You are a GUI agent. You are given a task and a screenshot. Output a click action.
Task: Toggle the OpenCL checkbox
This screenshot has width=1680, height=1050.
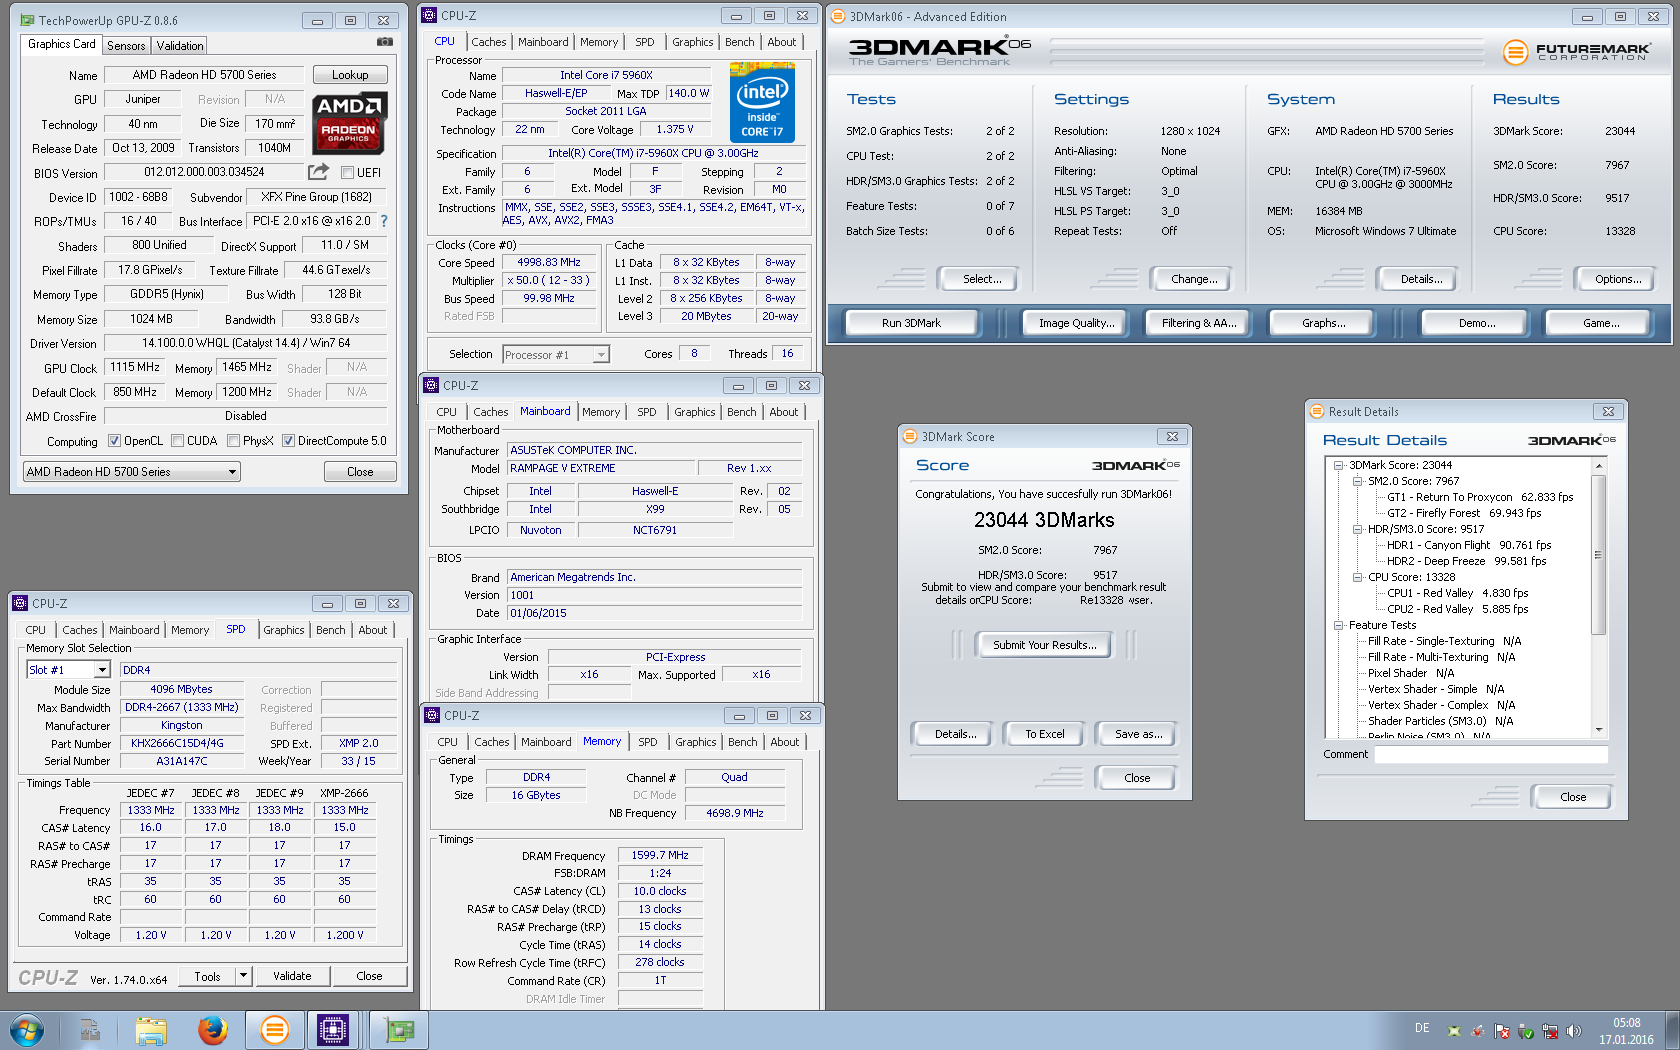tap(114, 441)
